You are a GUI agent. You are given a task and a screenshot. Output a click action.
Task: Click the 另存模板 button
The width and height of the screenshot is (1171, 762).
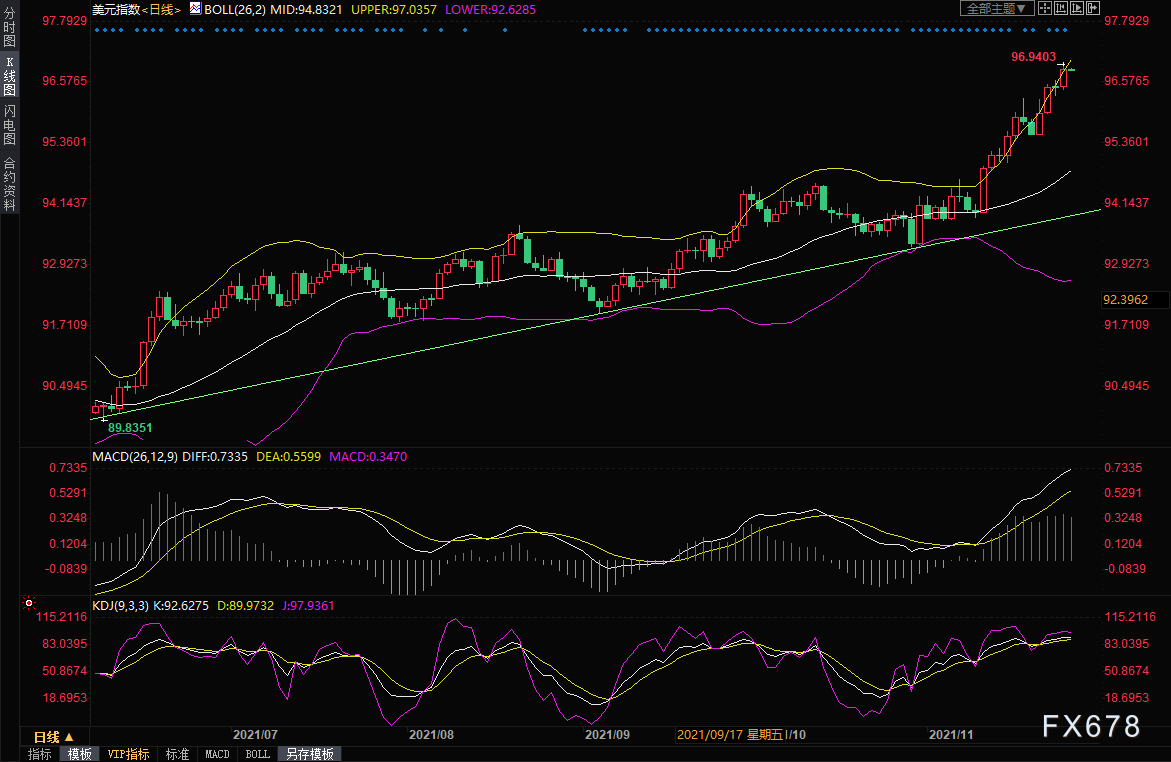[x=309, y=754]
